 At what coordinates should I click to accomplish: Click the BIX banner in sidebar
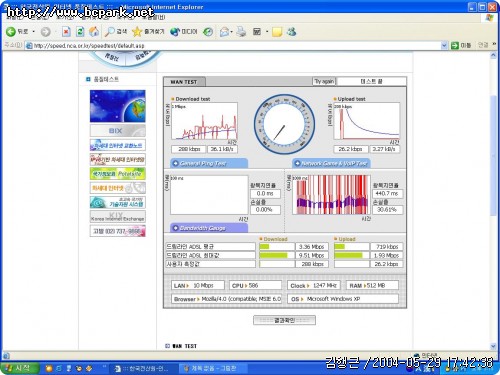click(x=118, y=131)
